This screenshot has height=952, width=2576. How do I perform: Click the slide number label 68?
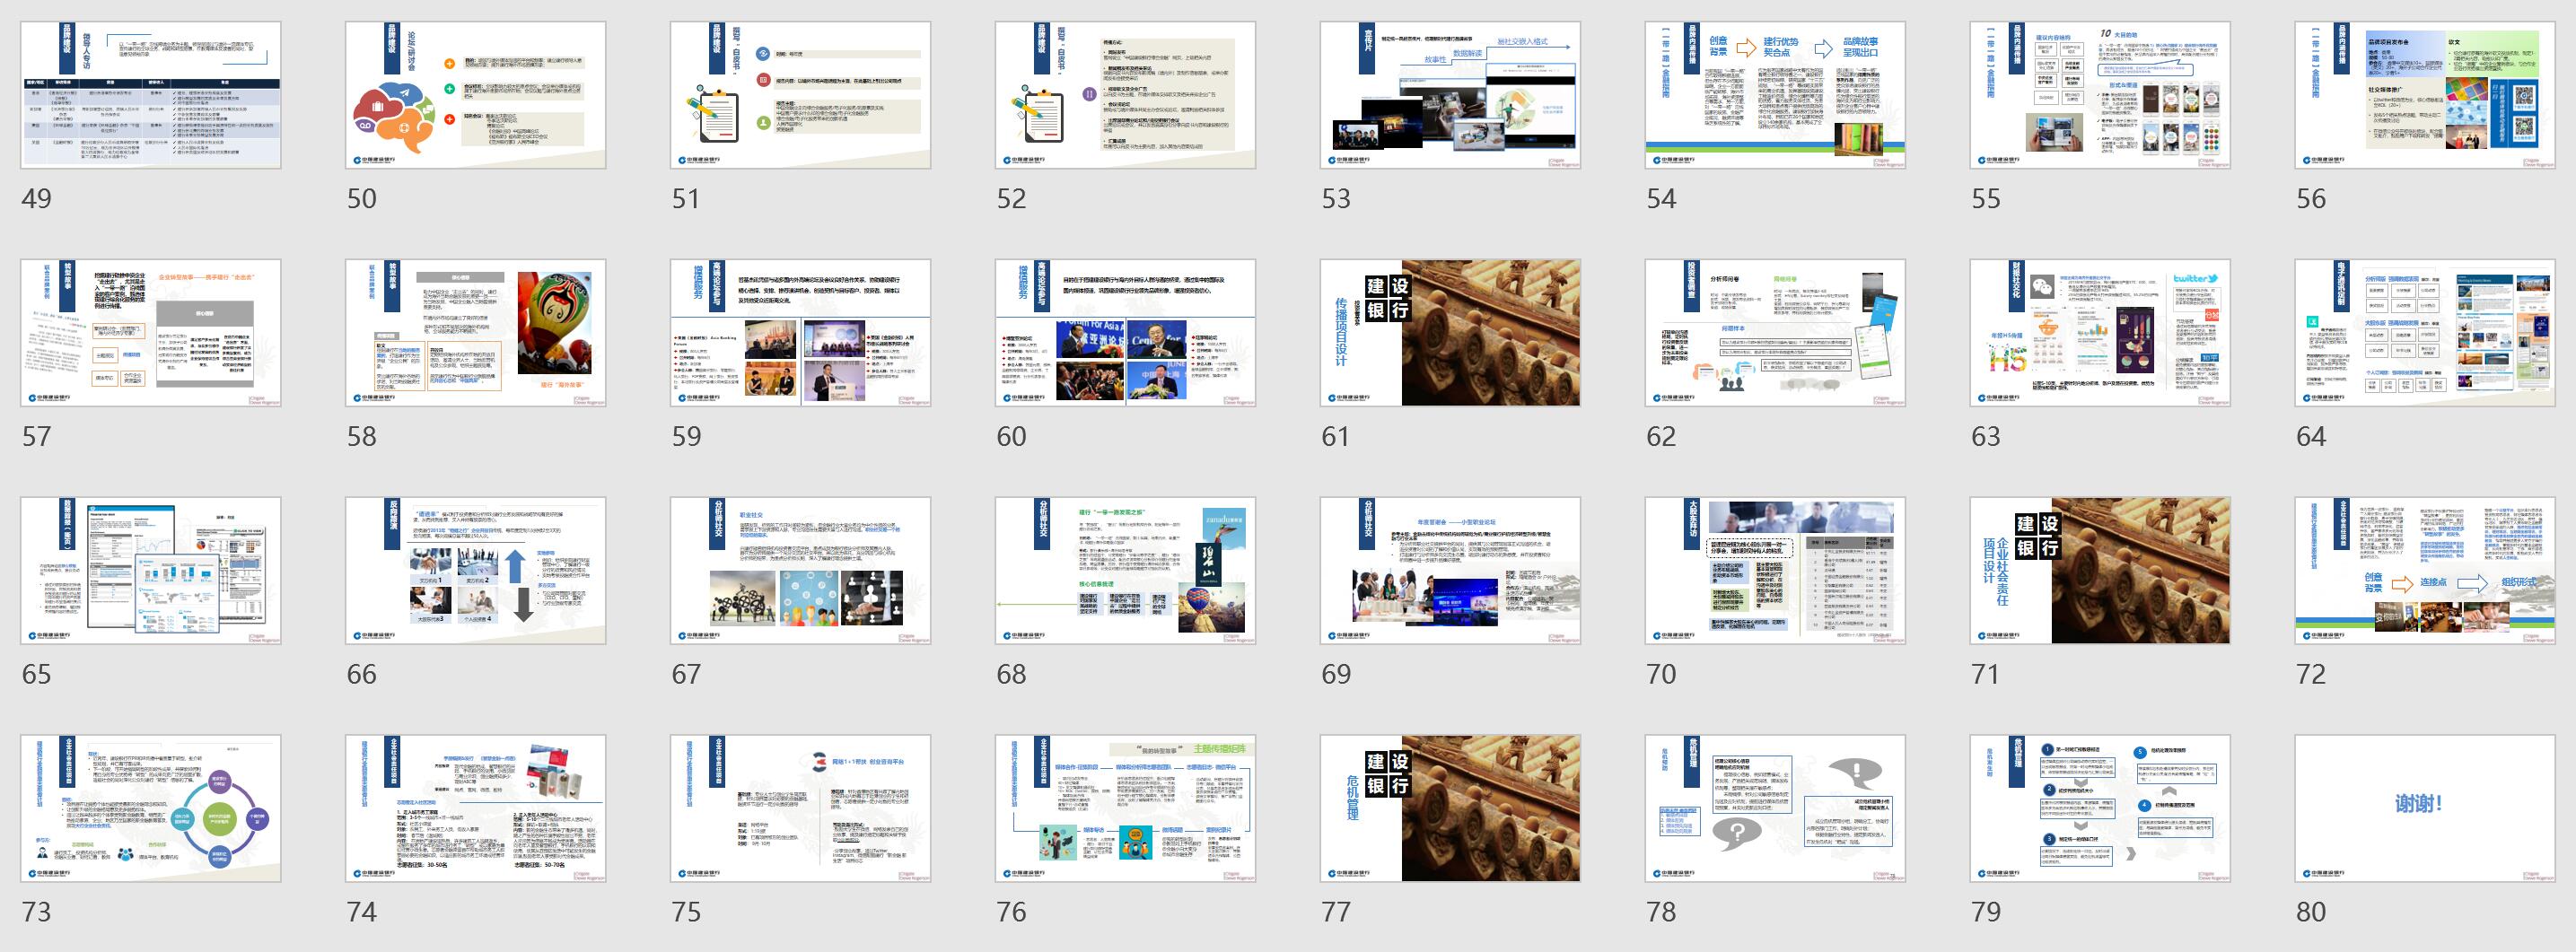pyautogui.click(x=1011, y=675)
